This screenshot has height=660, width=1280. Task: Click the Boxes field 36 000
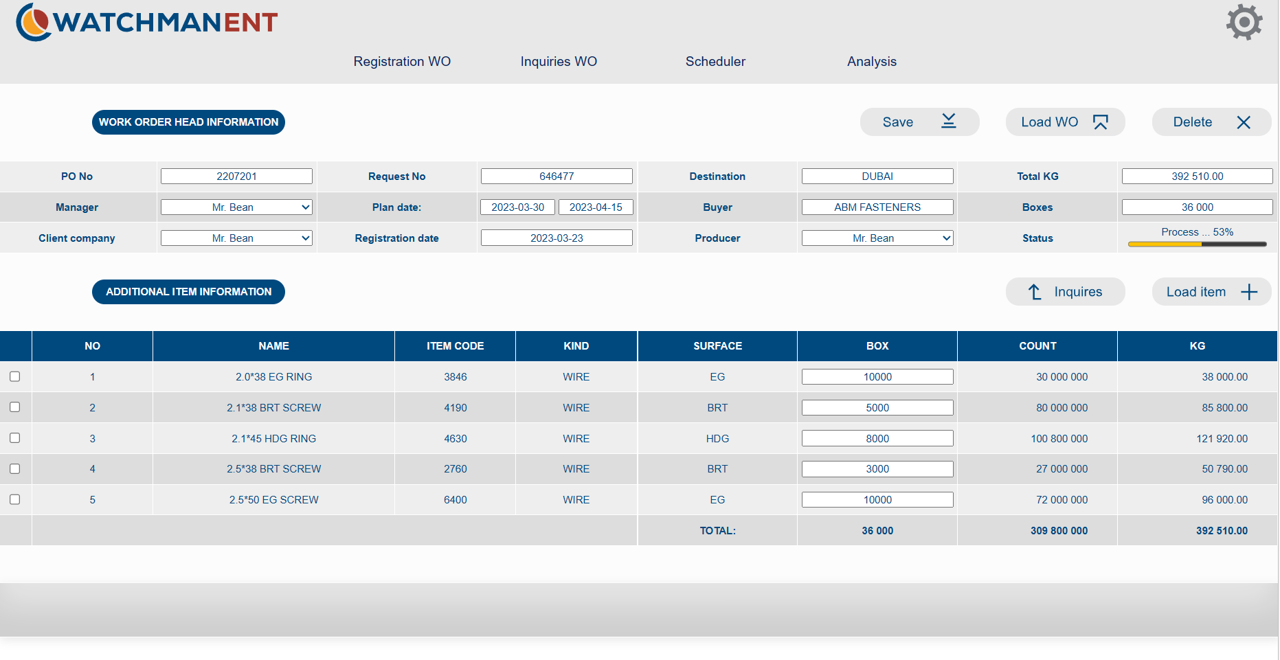[1197, 207]
